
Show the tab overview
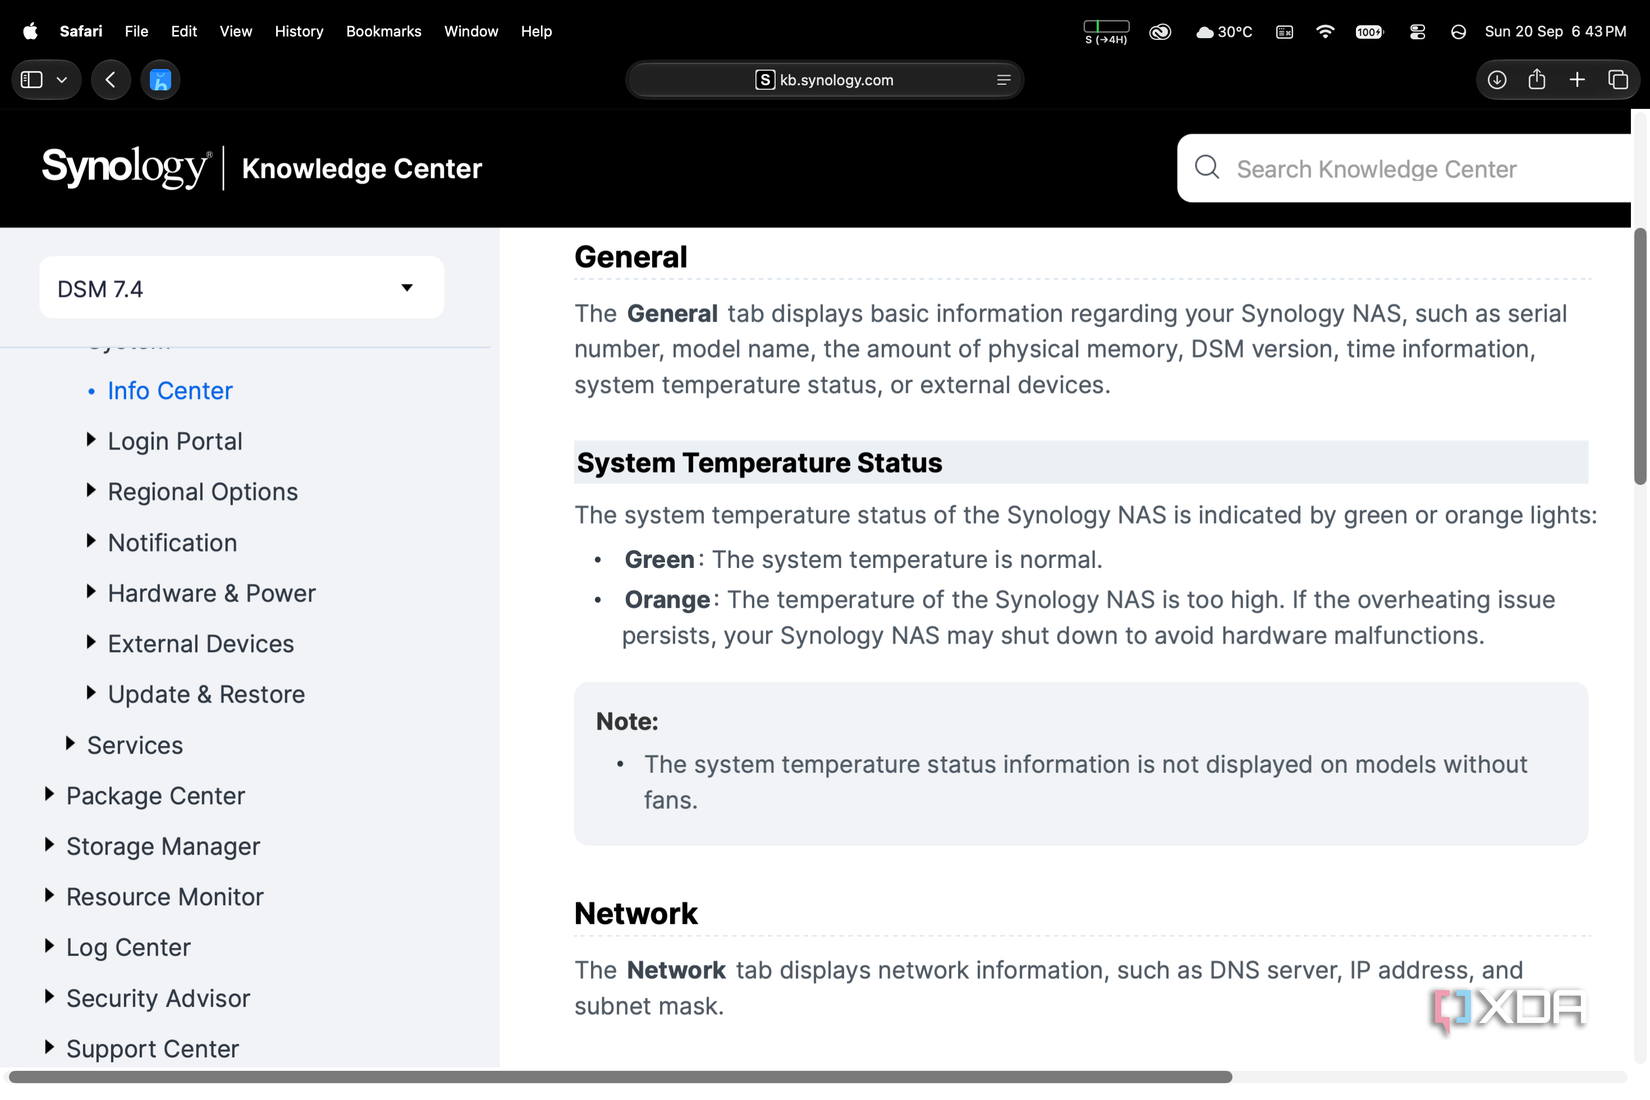click(x=1618, y=80)
